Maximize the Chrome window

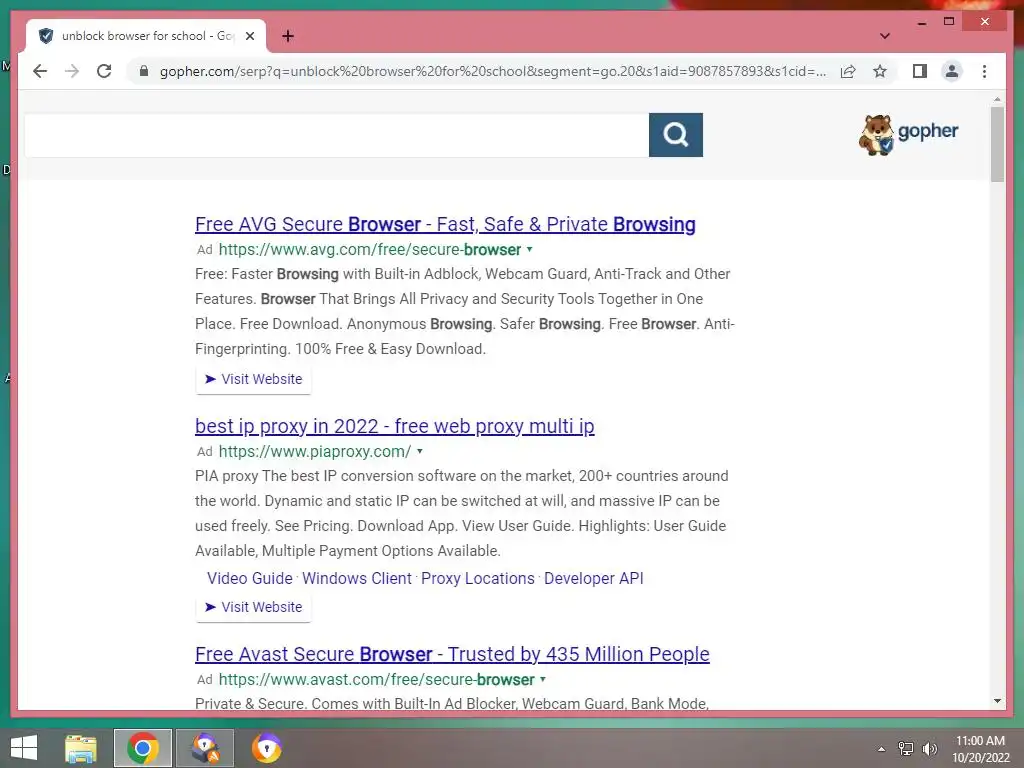coord(949,22)
